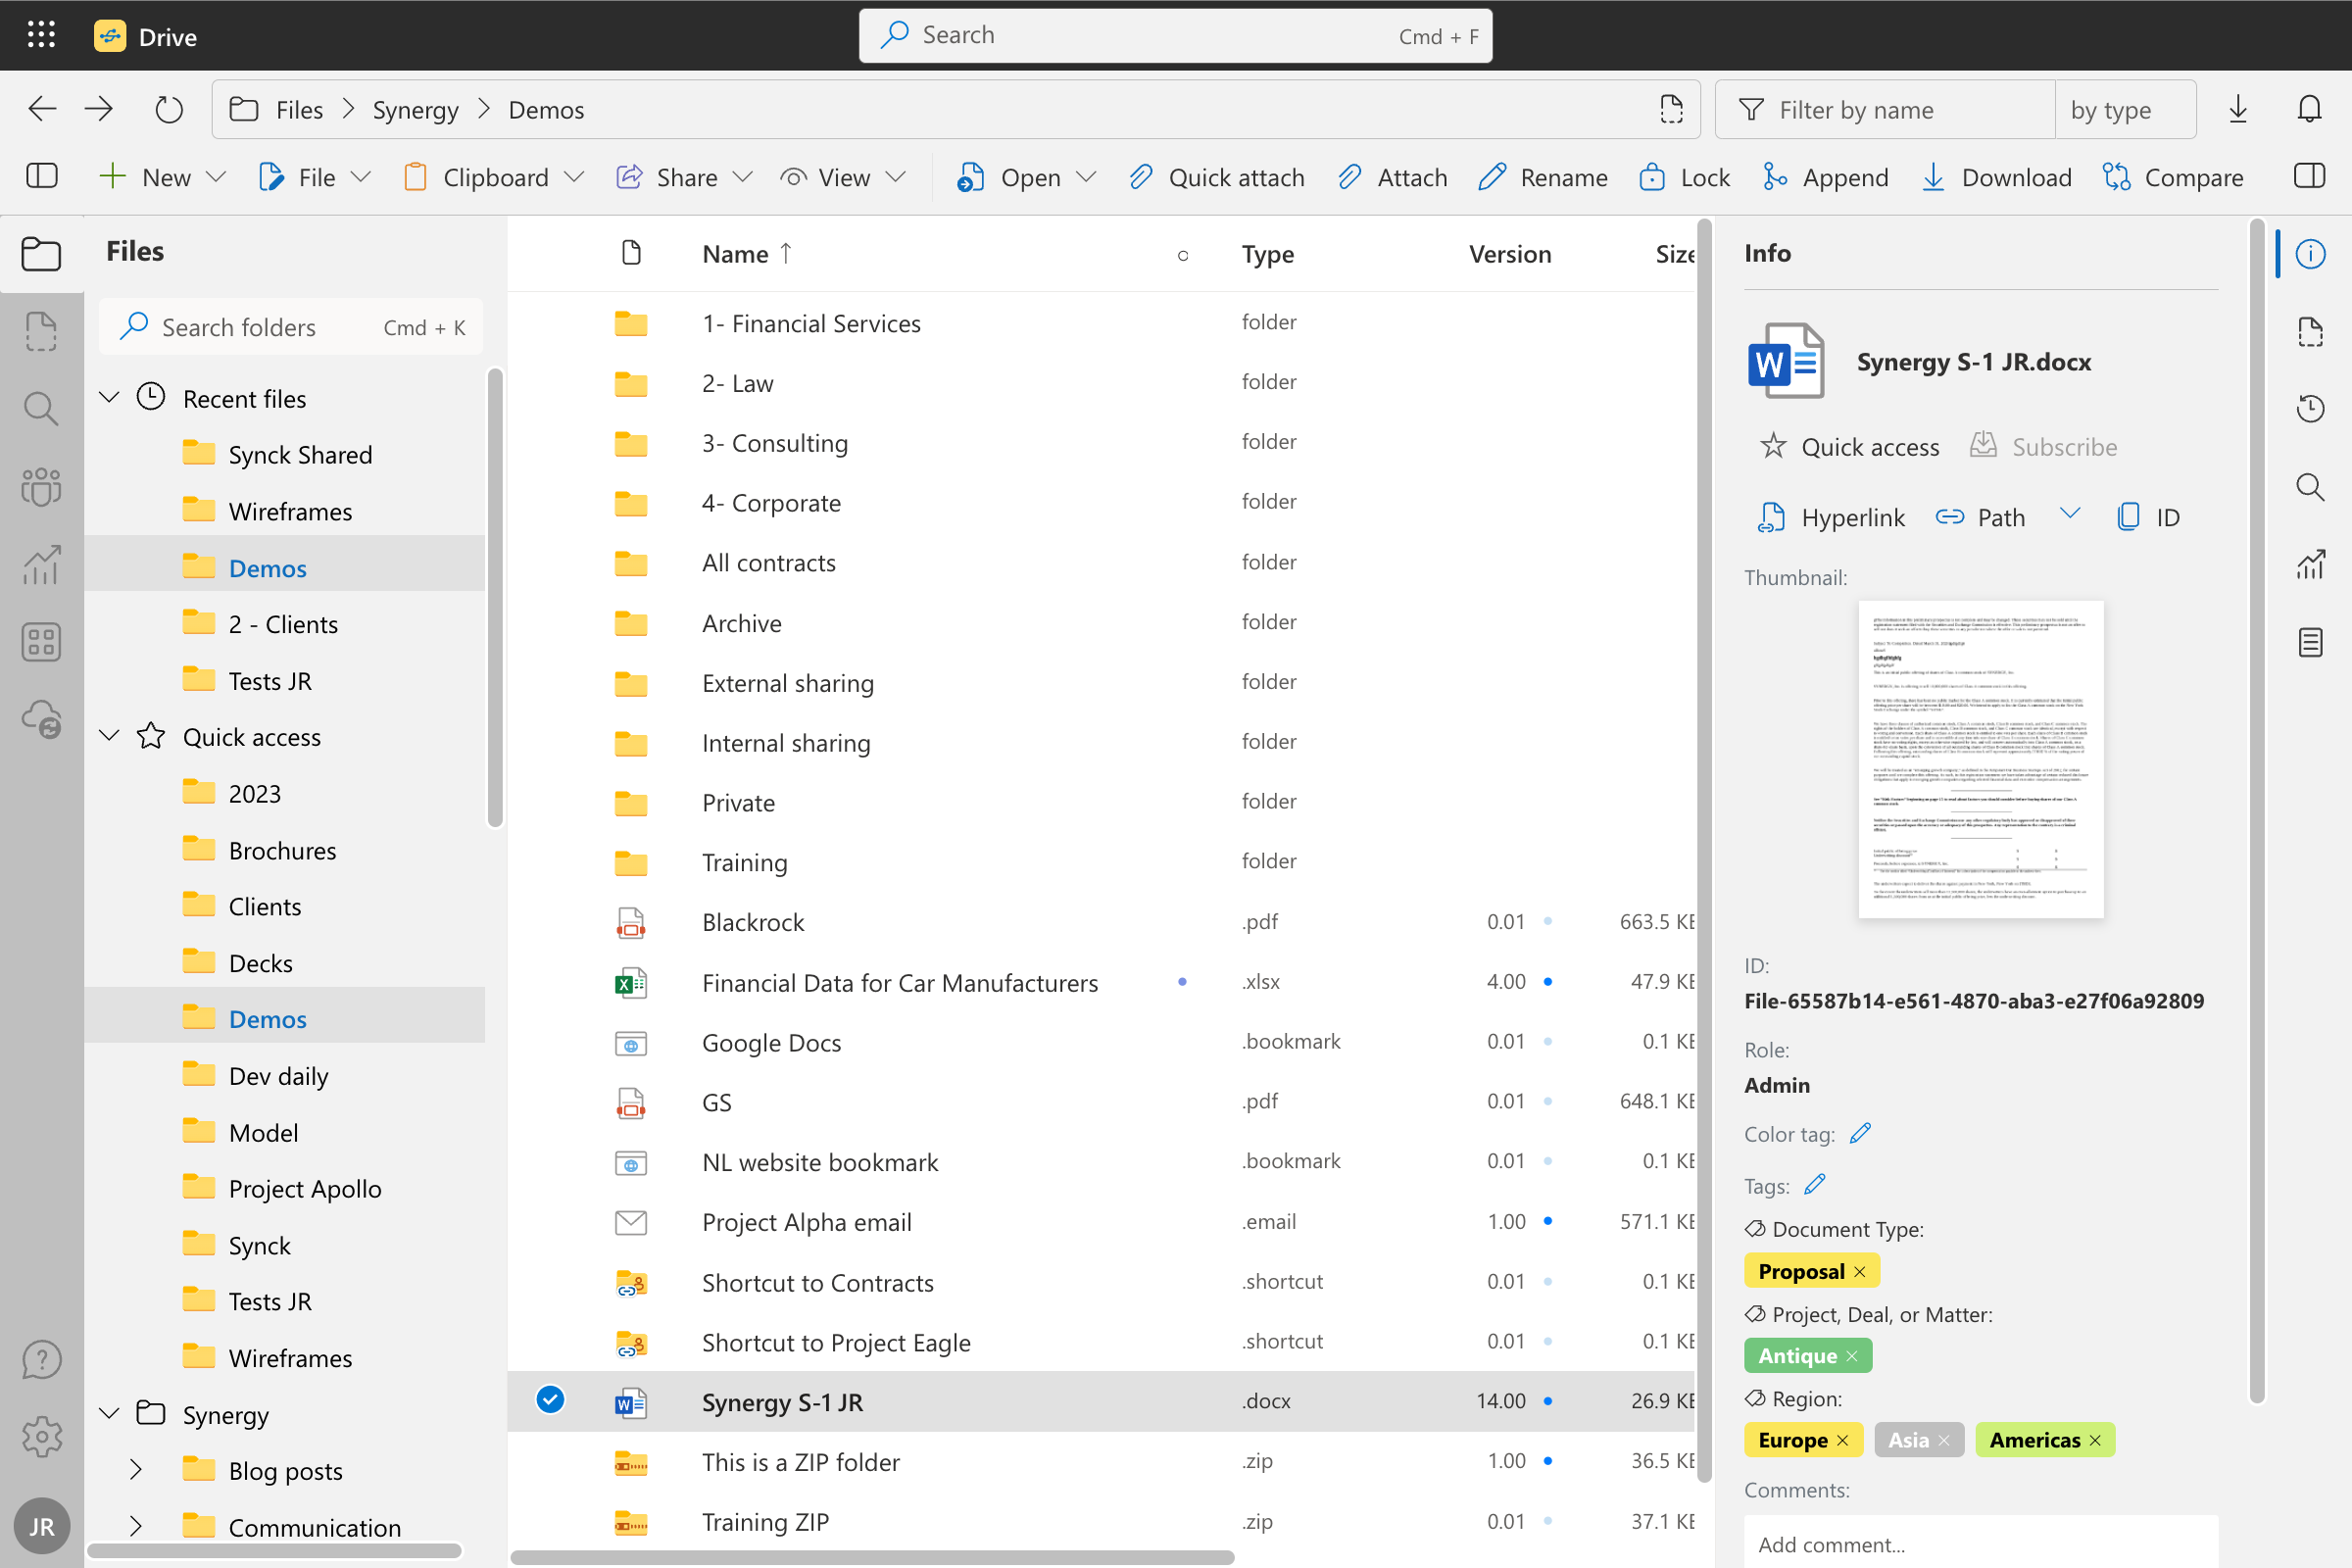Screen dimensions: 2352x1568
Task: Toggle the left sidebar panel icon
Action: [41, 177]
